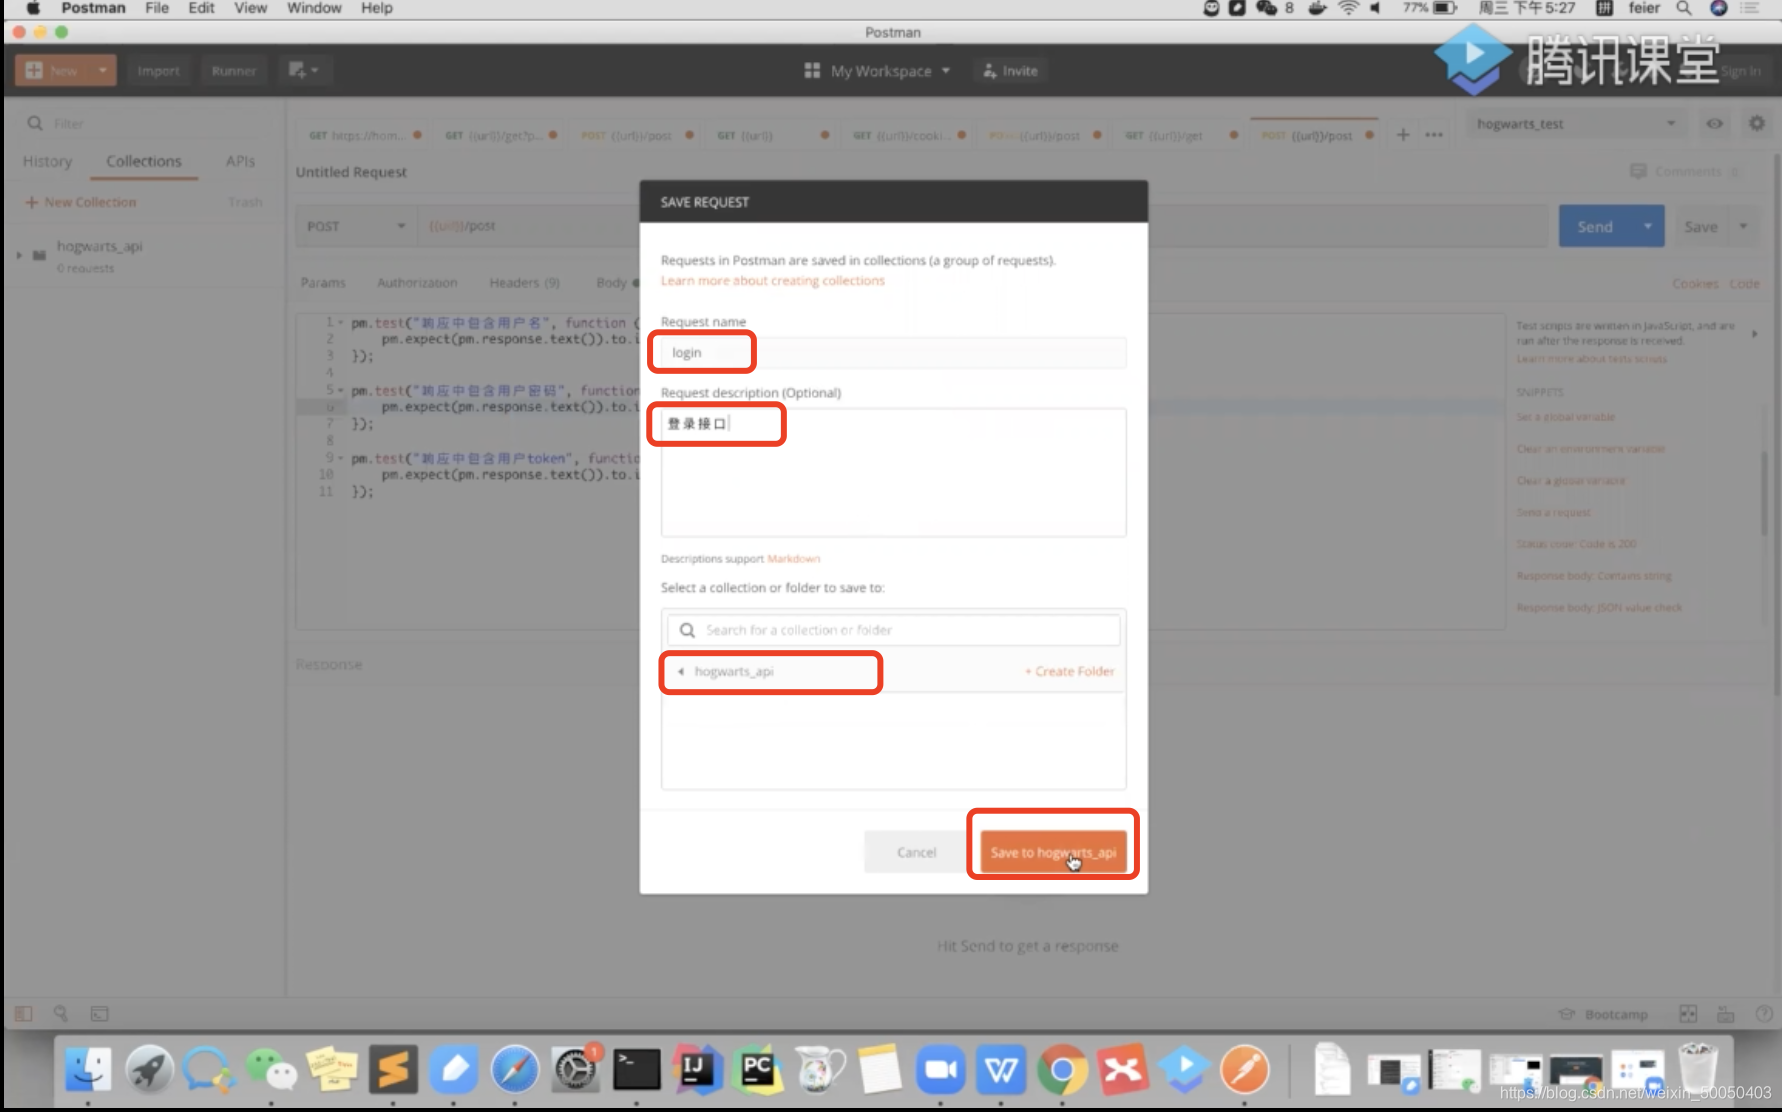The height and width of the screenshot is (1112, 1782).
Task: Open the new window icon in toolbar
Action: click(304, 70)
